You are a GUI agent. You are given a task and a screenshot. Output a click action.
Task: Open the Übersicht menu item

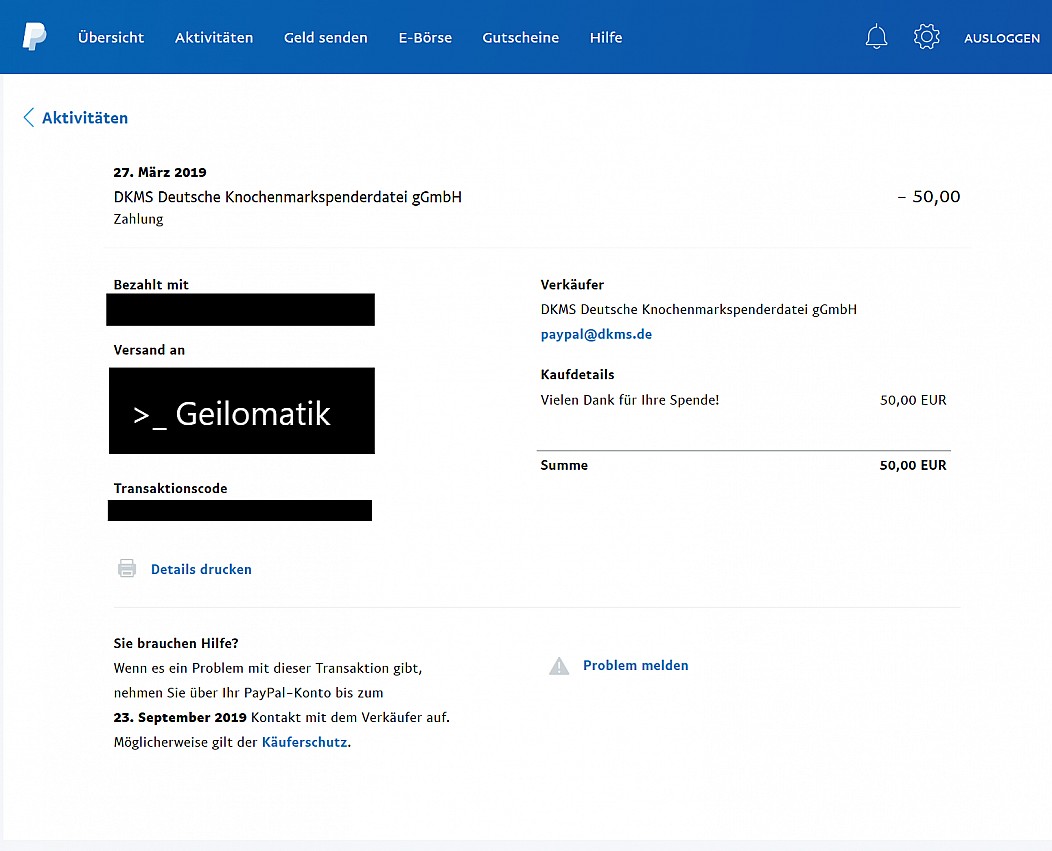coord(111,38)
